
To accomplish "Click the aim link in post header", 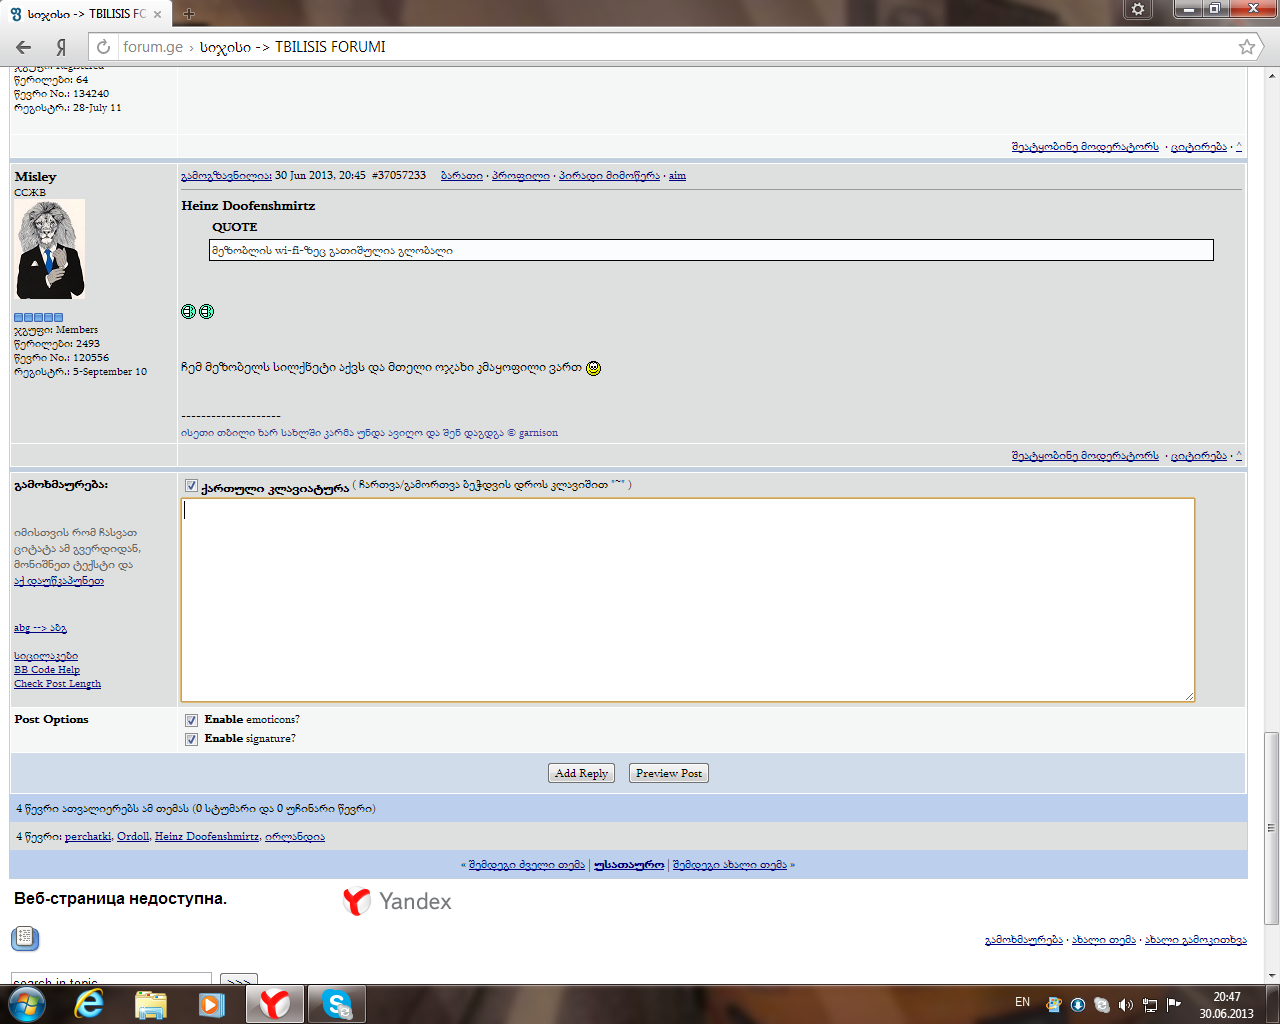I will pos(677,176).
